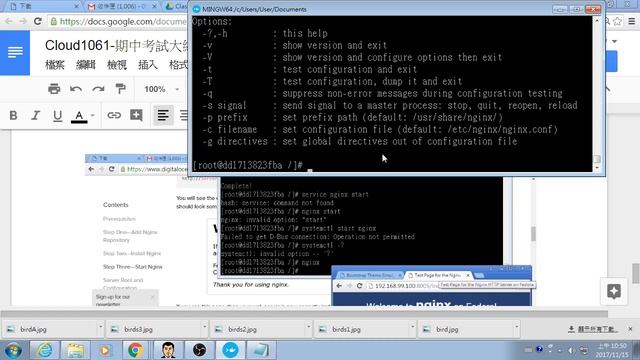
Task: Select the paint format tool
Action: [x=120, y=89]
